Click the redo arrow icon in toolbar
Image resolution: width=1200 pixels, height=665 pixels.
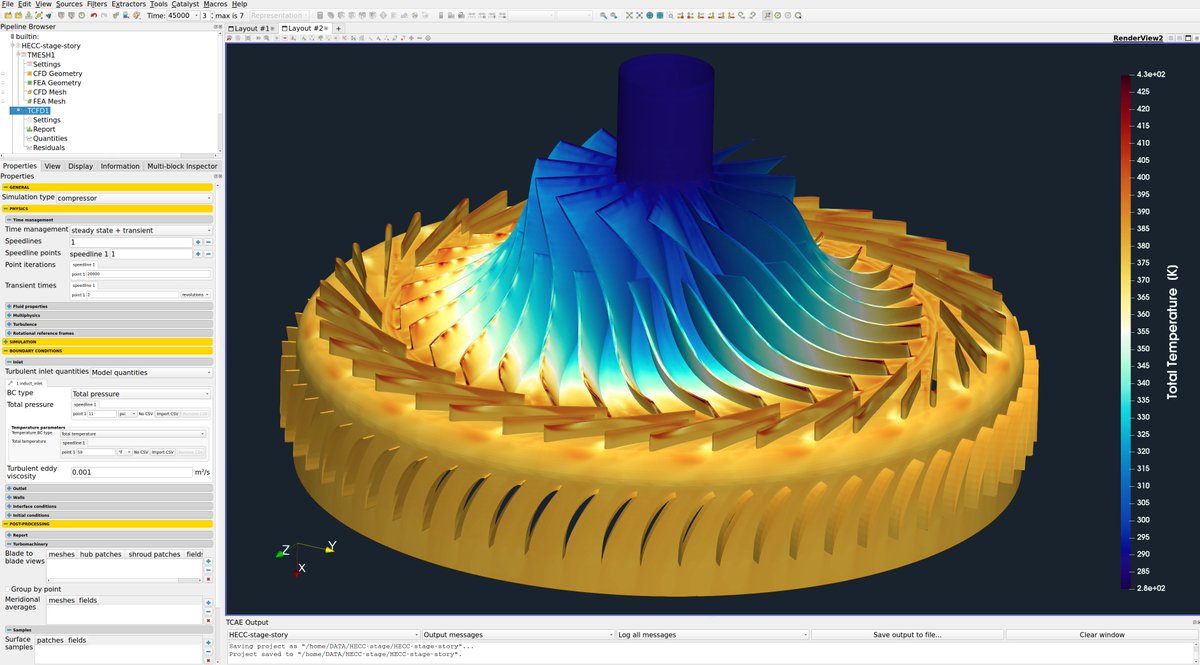(x=104, y=16)
